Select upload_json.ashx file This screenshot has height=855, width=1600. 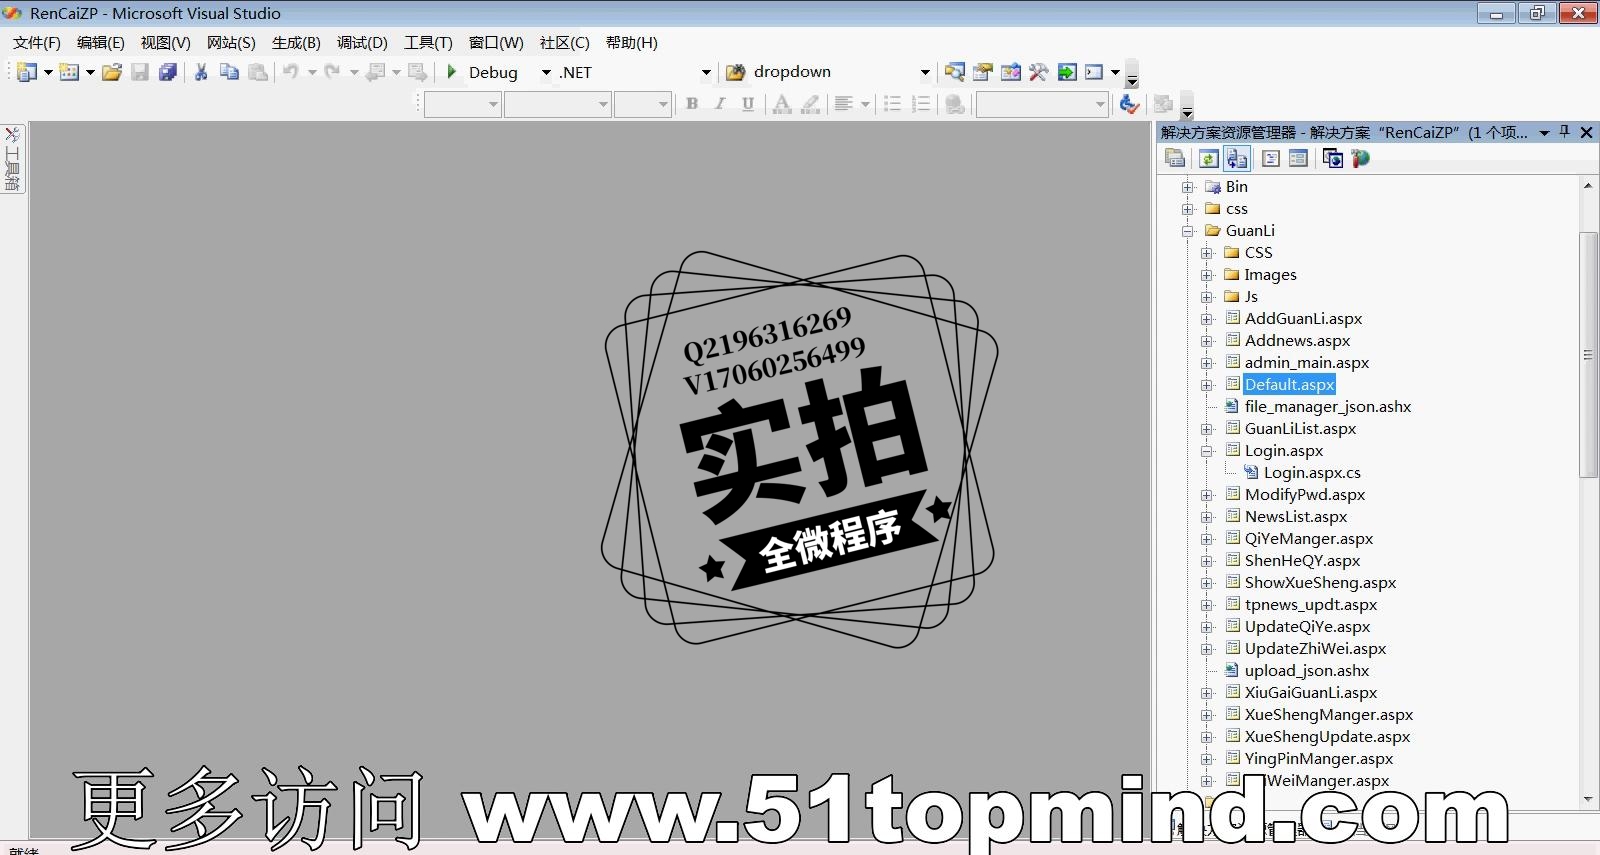pos(1307,671)
